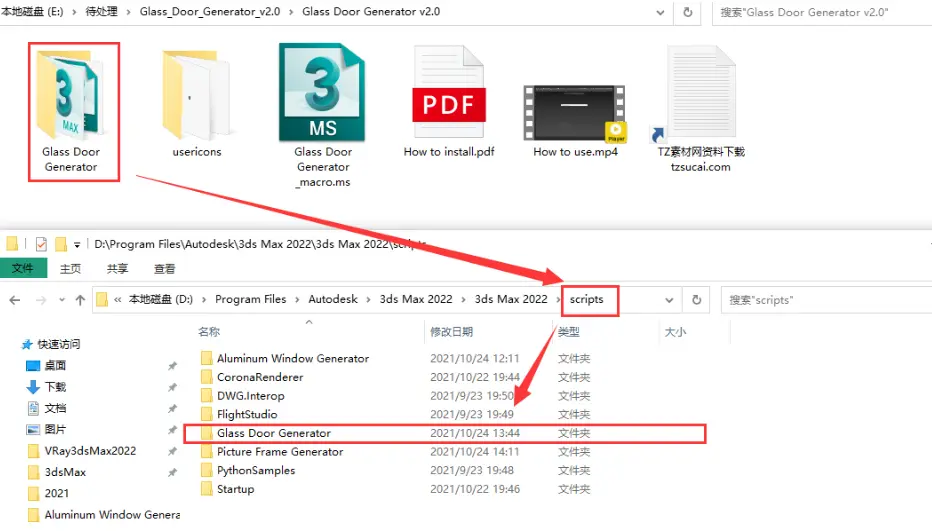Expand chevron after 待处理 in the breadcrumb
The image size is (932, 531).
point(128,12)
